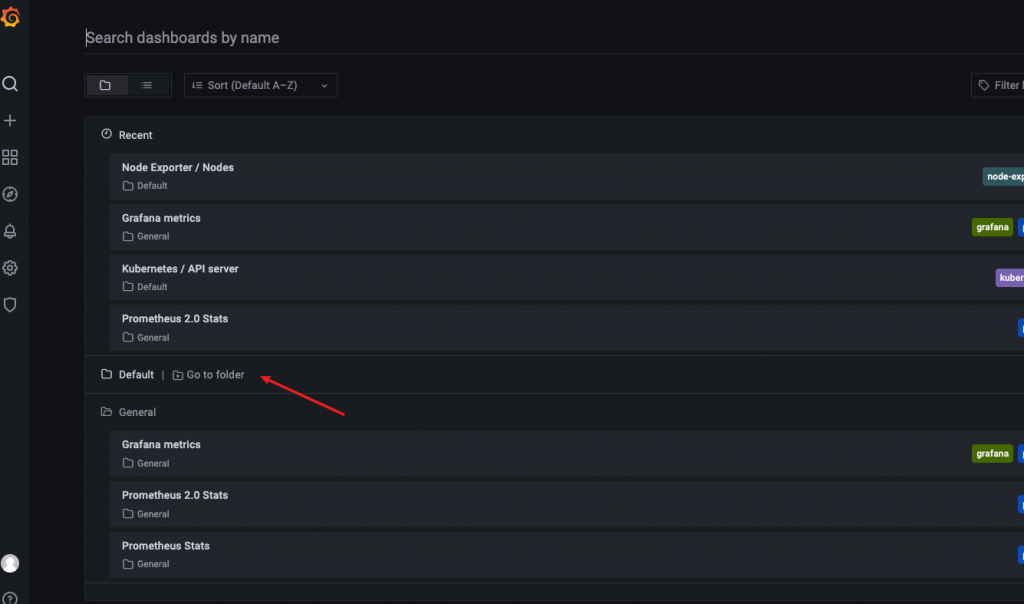Open the Configuration gear icon
The width and height of the screenshot is (1024, 604).
[10, 268]
